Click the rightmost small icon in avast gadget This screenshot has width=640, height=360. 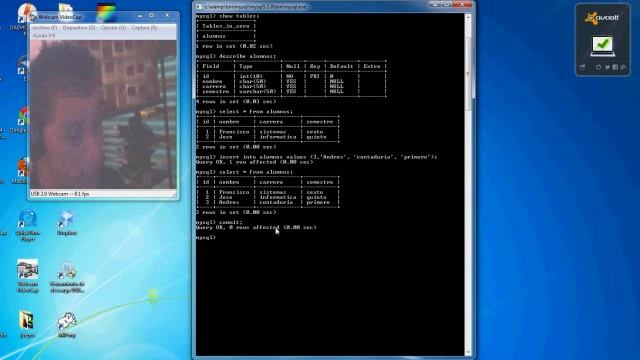pyautogui.click(x=623, y=67)
